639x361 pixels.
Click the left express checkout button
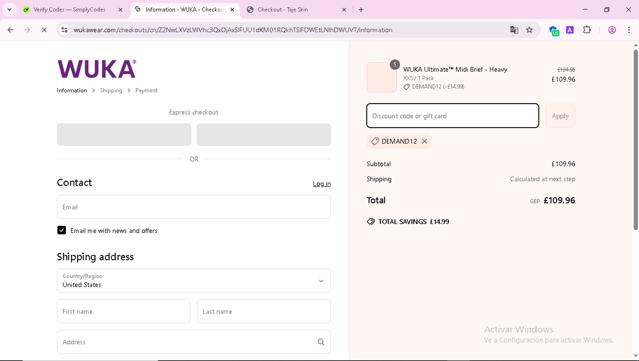click(124, 134)
